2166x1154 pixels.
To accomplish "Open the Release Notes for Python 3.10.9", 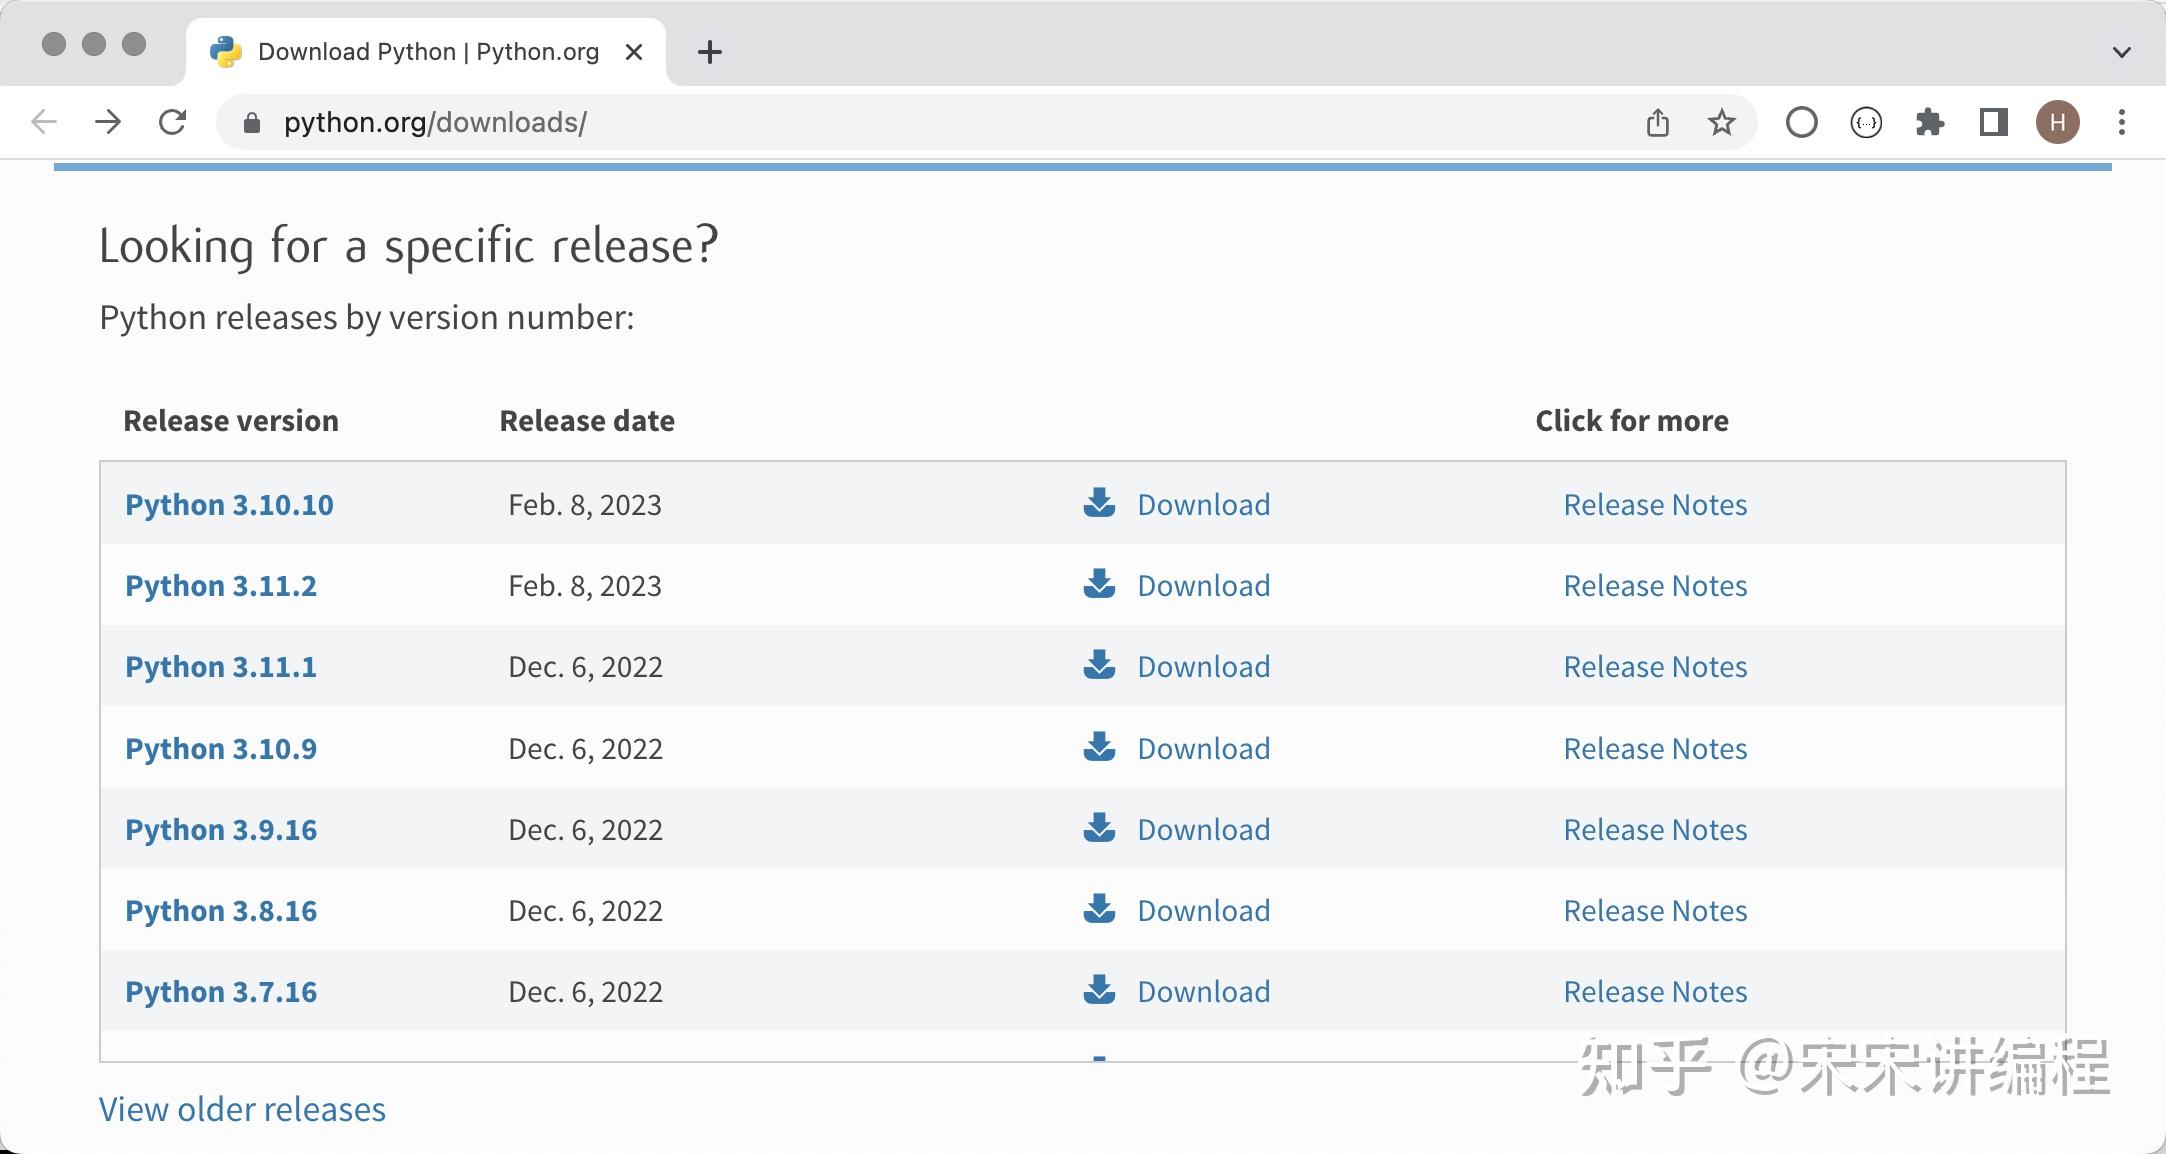I will (x=1655, y=749).
